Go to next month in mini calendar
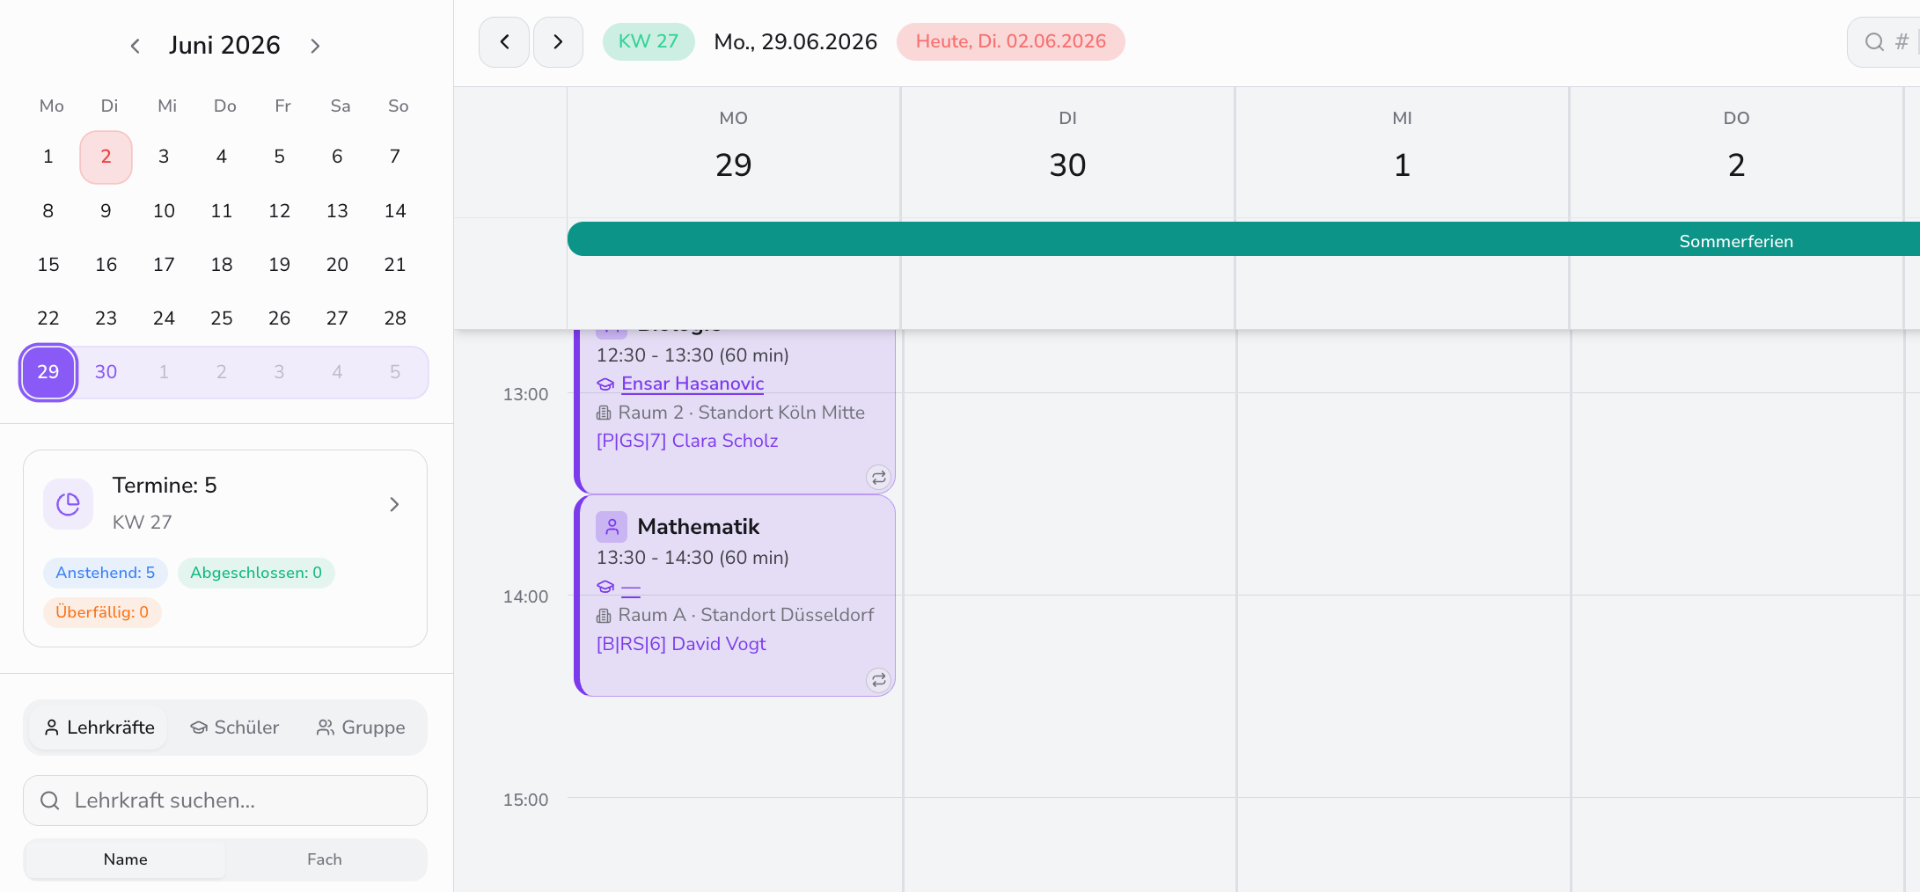 click(315, 46)
